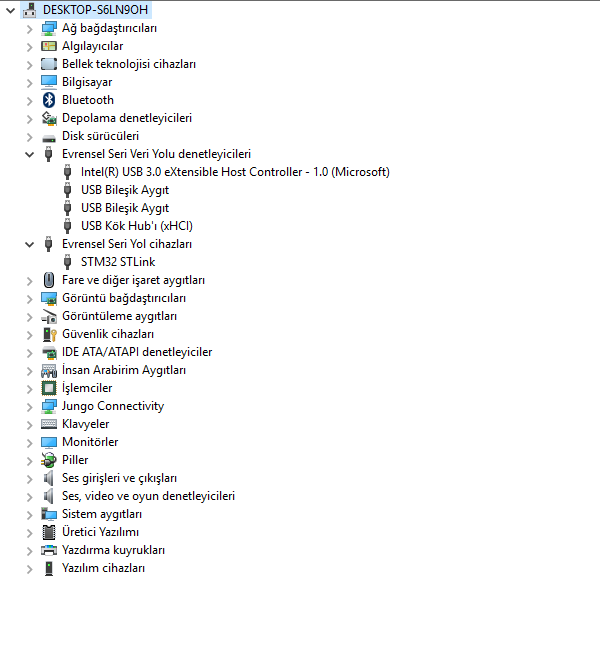Expand the İşlemciler category
Viewport: 600px width, 671px height.
[29, 389]
